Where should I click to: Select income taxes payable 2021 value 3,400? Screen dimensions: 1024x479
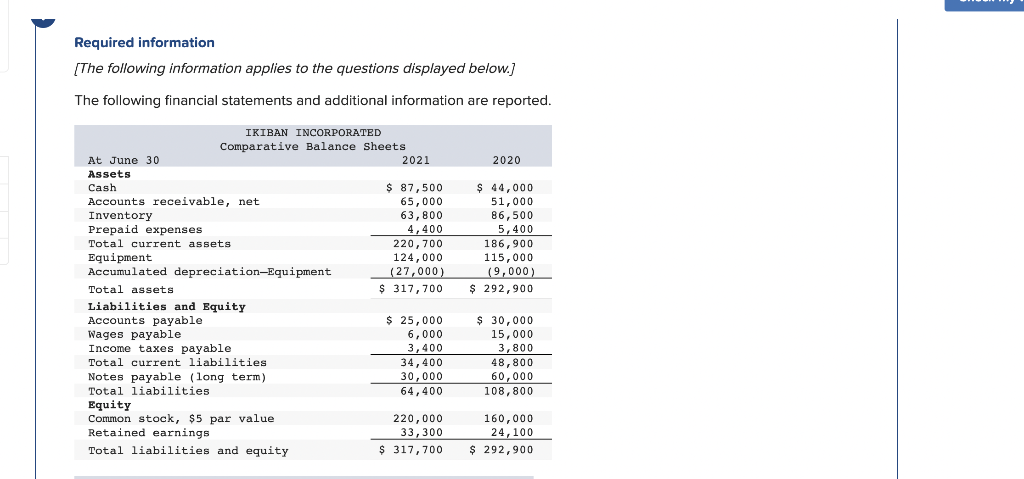coord(425,348)
